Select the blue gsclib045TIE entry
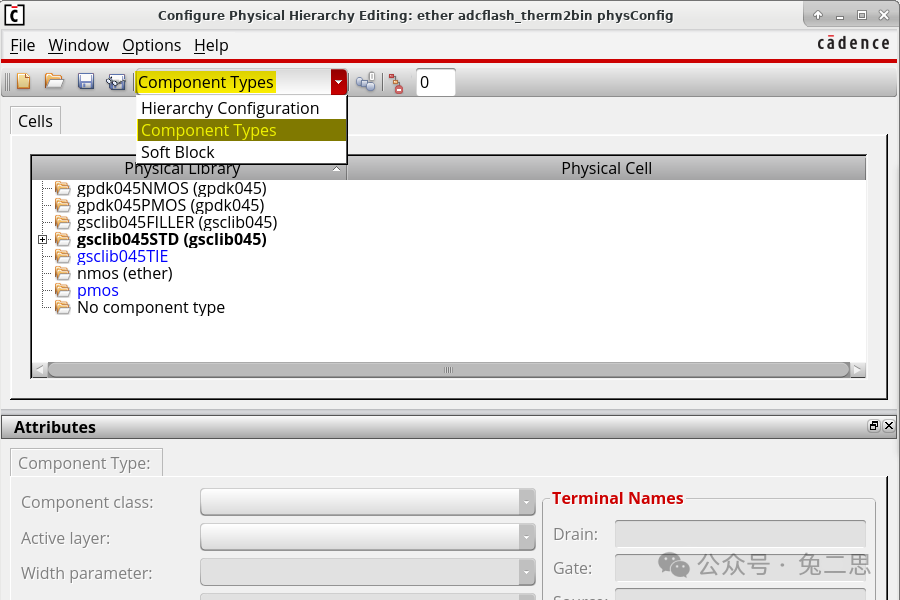900x600 pixels. [122, 257]
